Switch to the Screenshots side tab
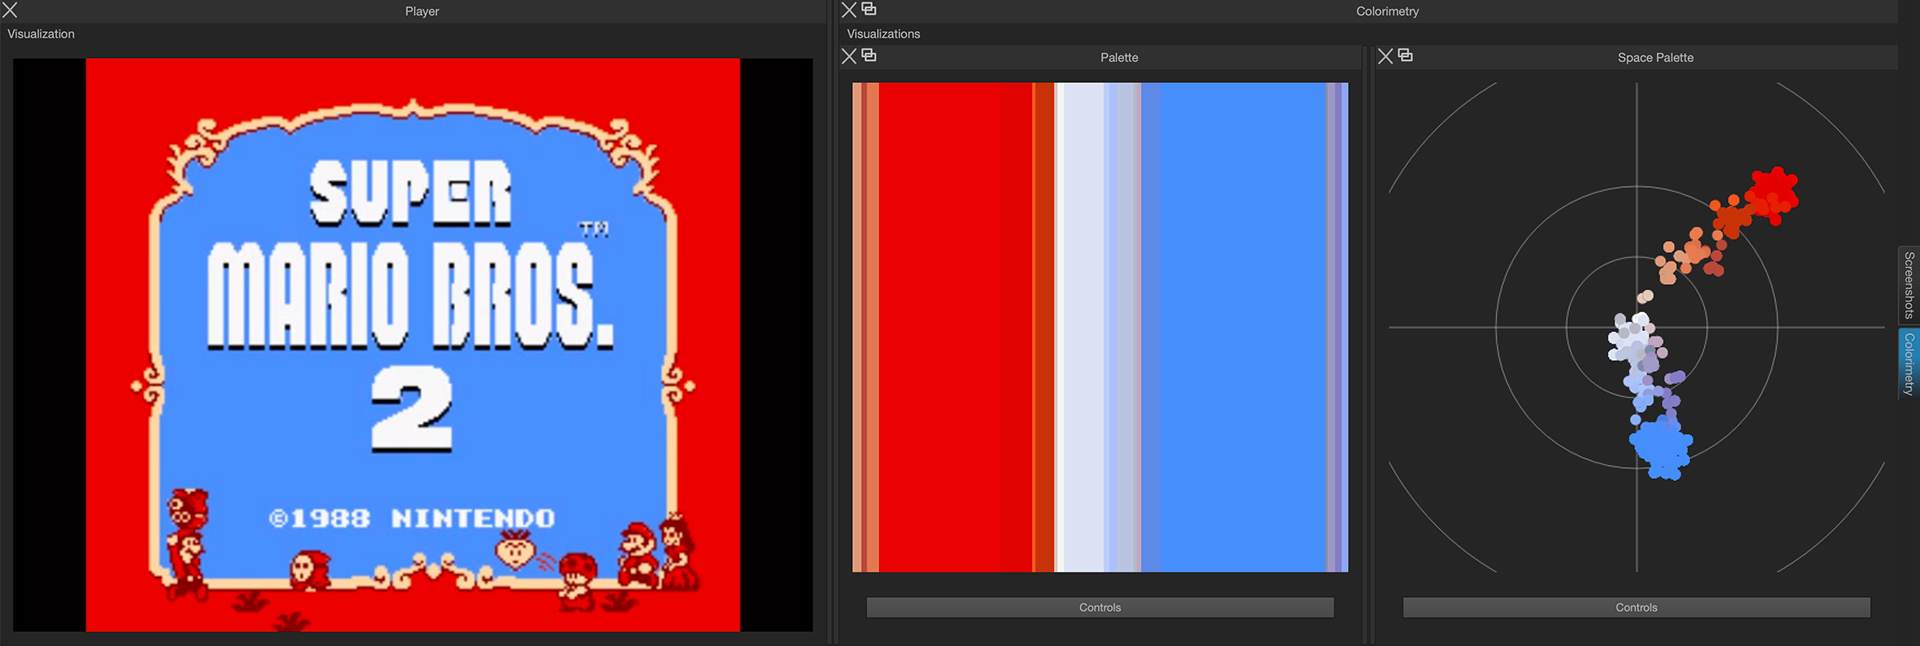Screen dimensions: 1920x646 point(1909,285)
